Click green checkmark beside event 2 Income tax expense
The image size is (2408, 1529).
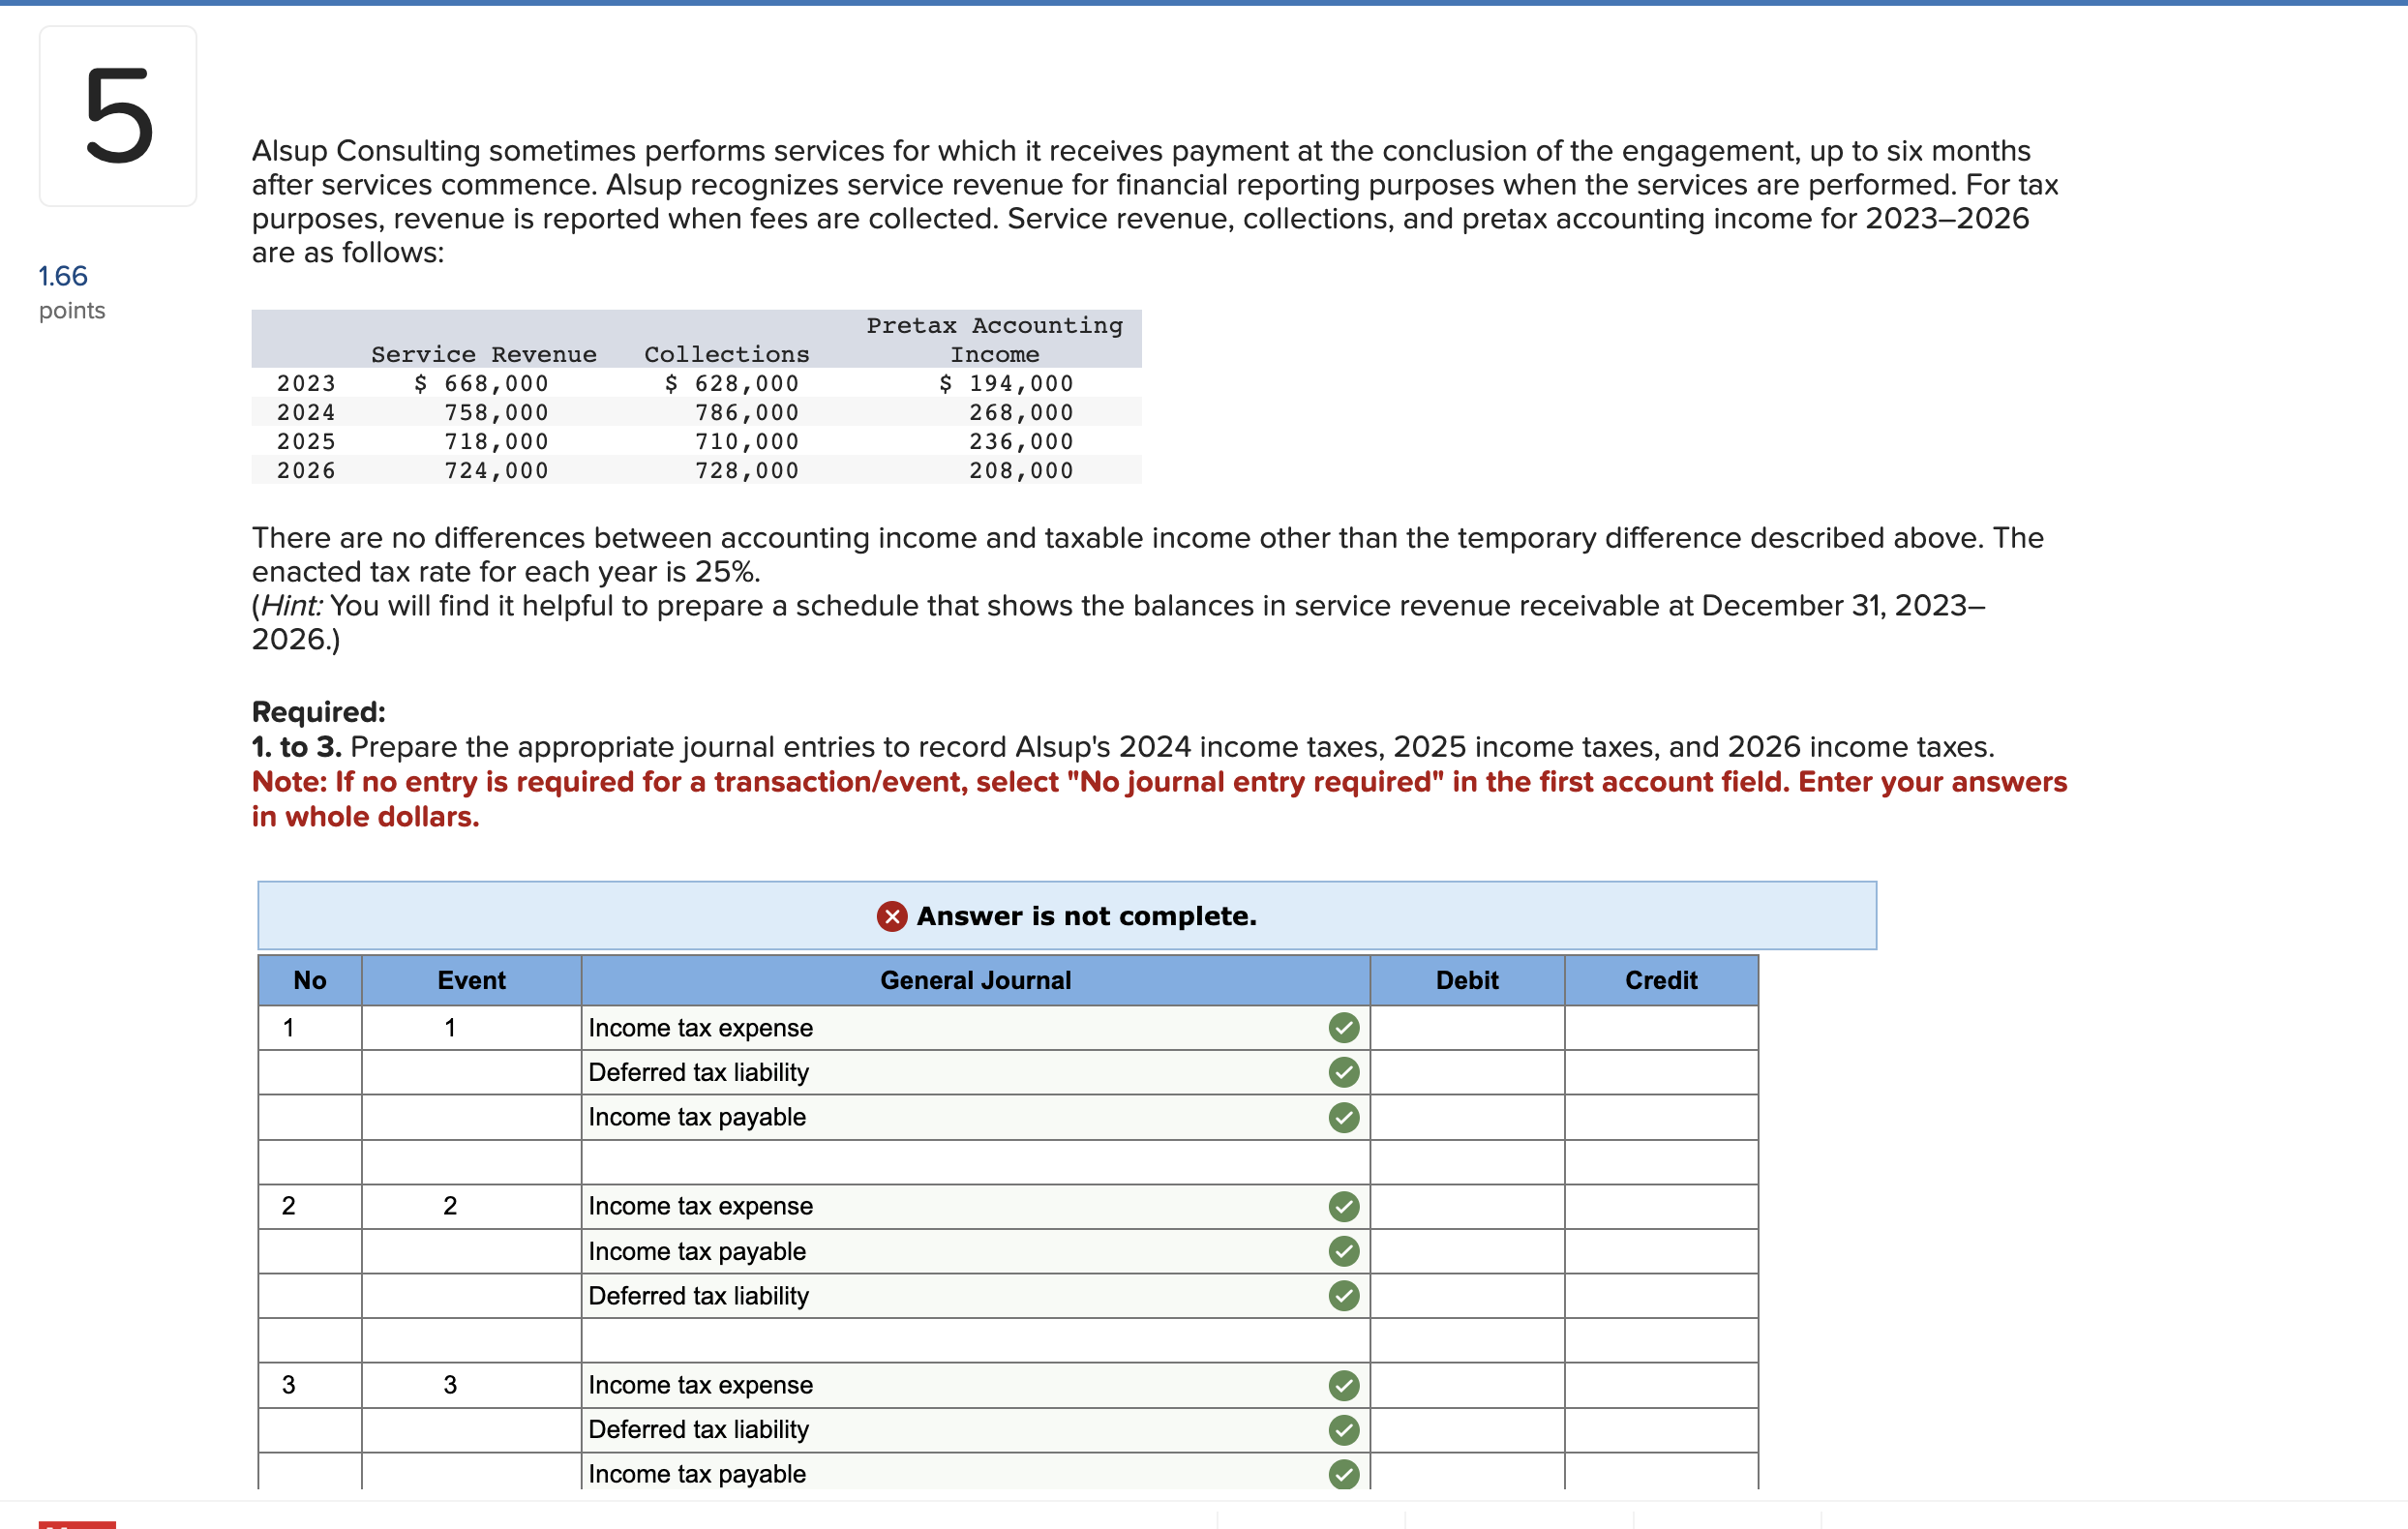[1343, 1206]
